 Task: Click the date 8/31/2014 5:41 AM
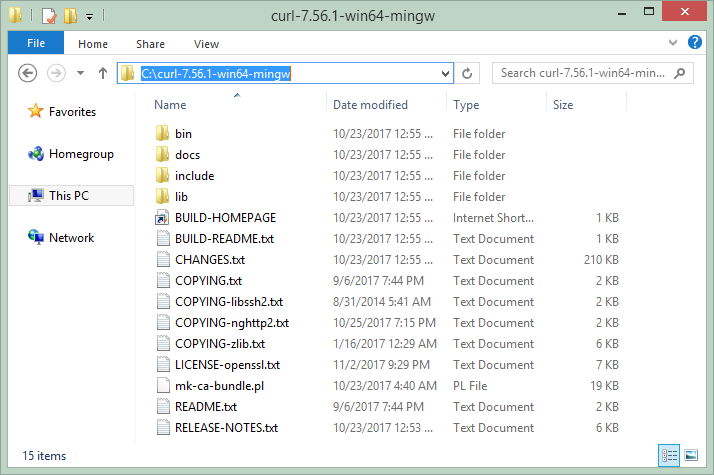pos(382,301)
